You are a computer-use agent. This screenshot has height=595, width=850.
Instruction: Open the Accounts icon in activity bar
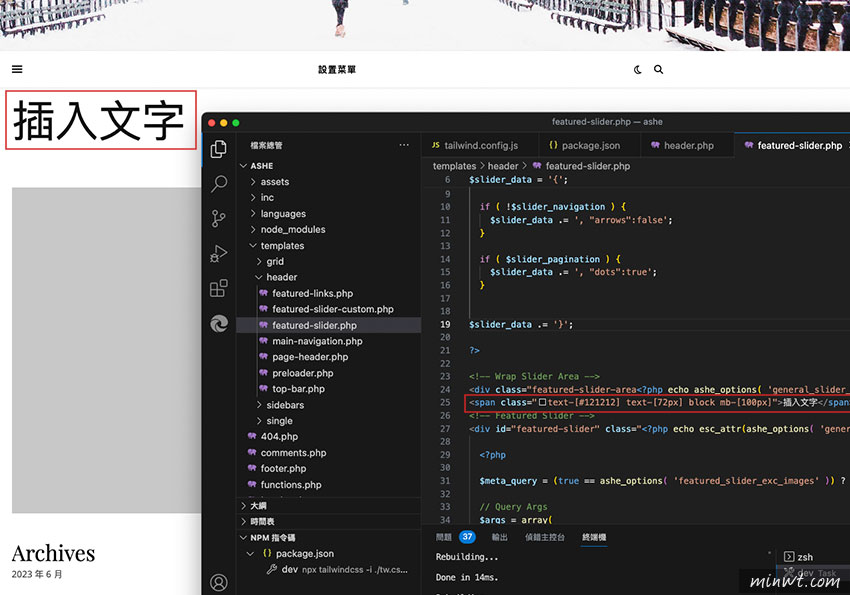(218, 583)
